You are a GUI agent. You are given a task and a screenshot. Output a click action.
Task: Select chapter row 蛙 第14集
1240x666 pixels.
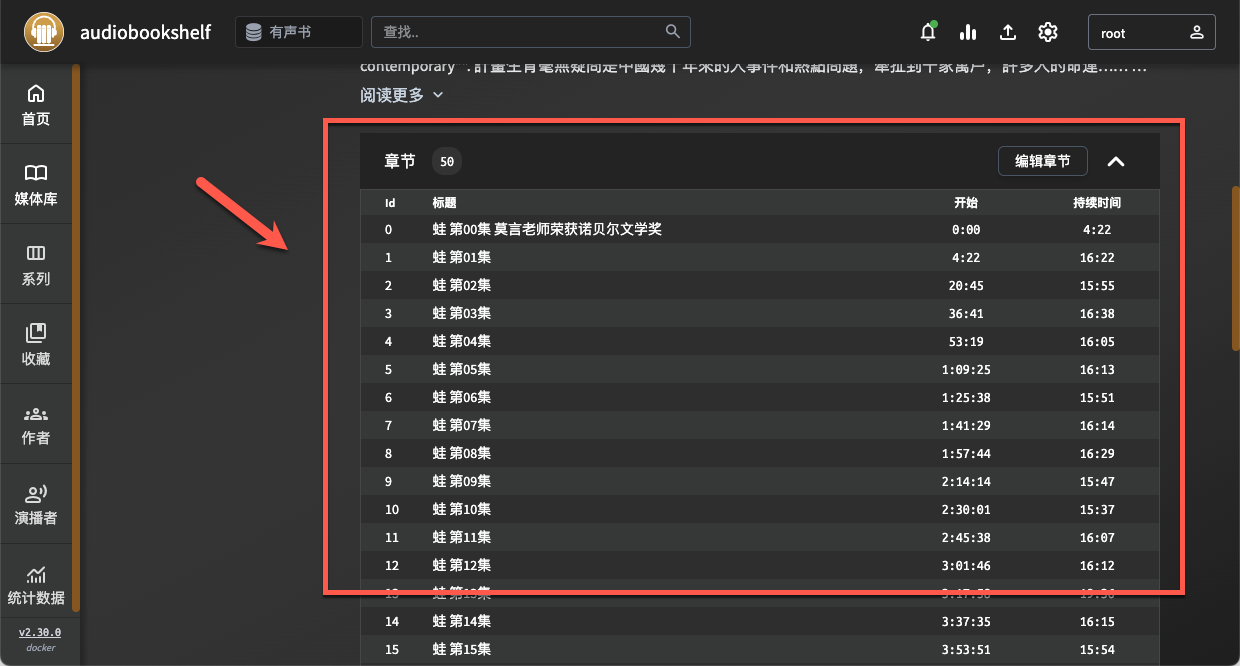tap(760, 621)
